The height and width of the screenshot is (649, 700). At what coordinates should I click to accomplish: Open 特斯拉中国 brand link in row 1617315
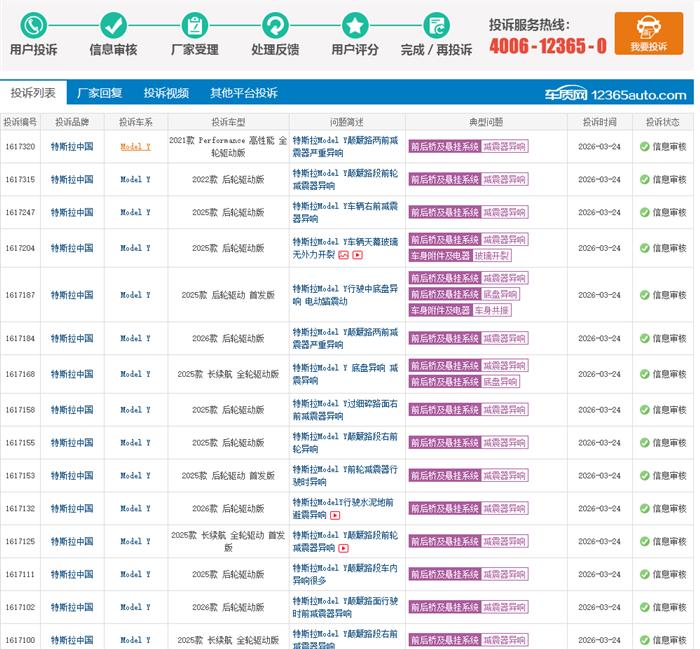[72, 180]
